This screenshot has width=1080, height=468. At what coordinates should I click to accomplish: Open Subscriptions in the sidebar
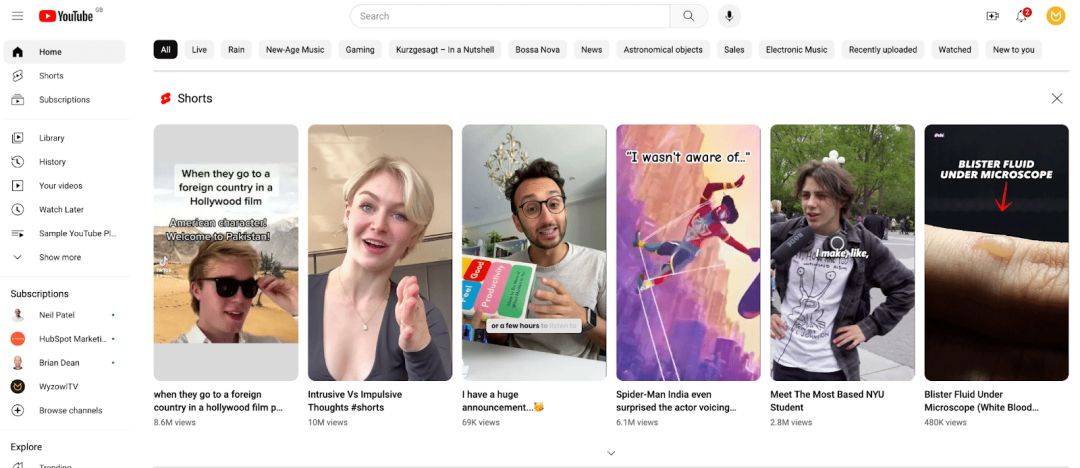pos(65,100)
